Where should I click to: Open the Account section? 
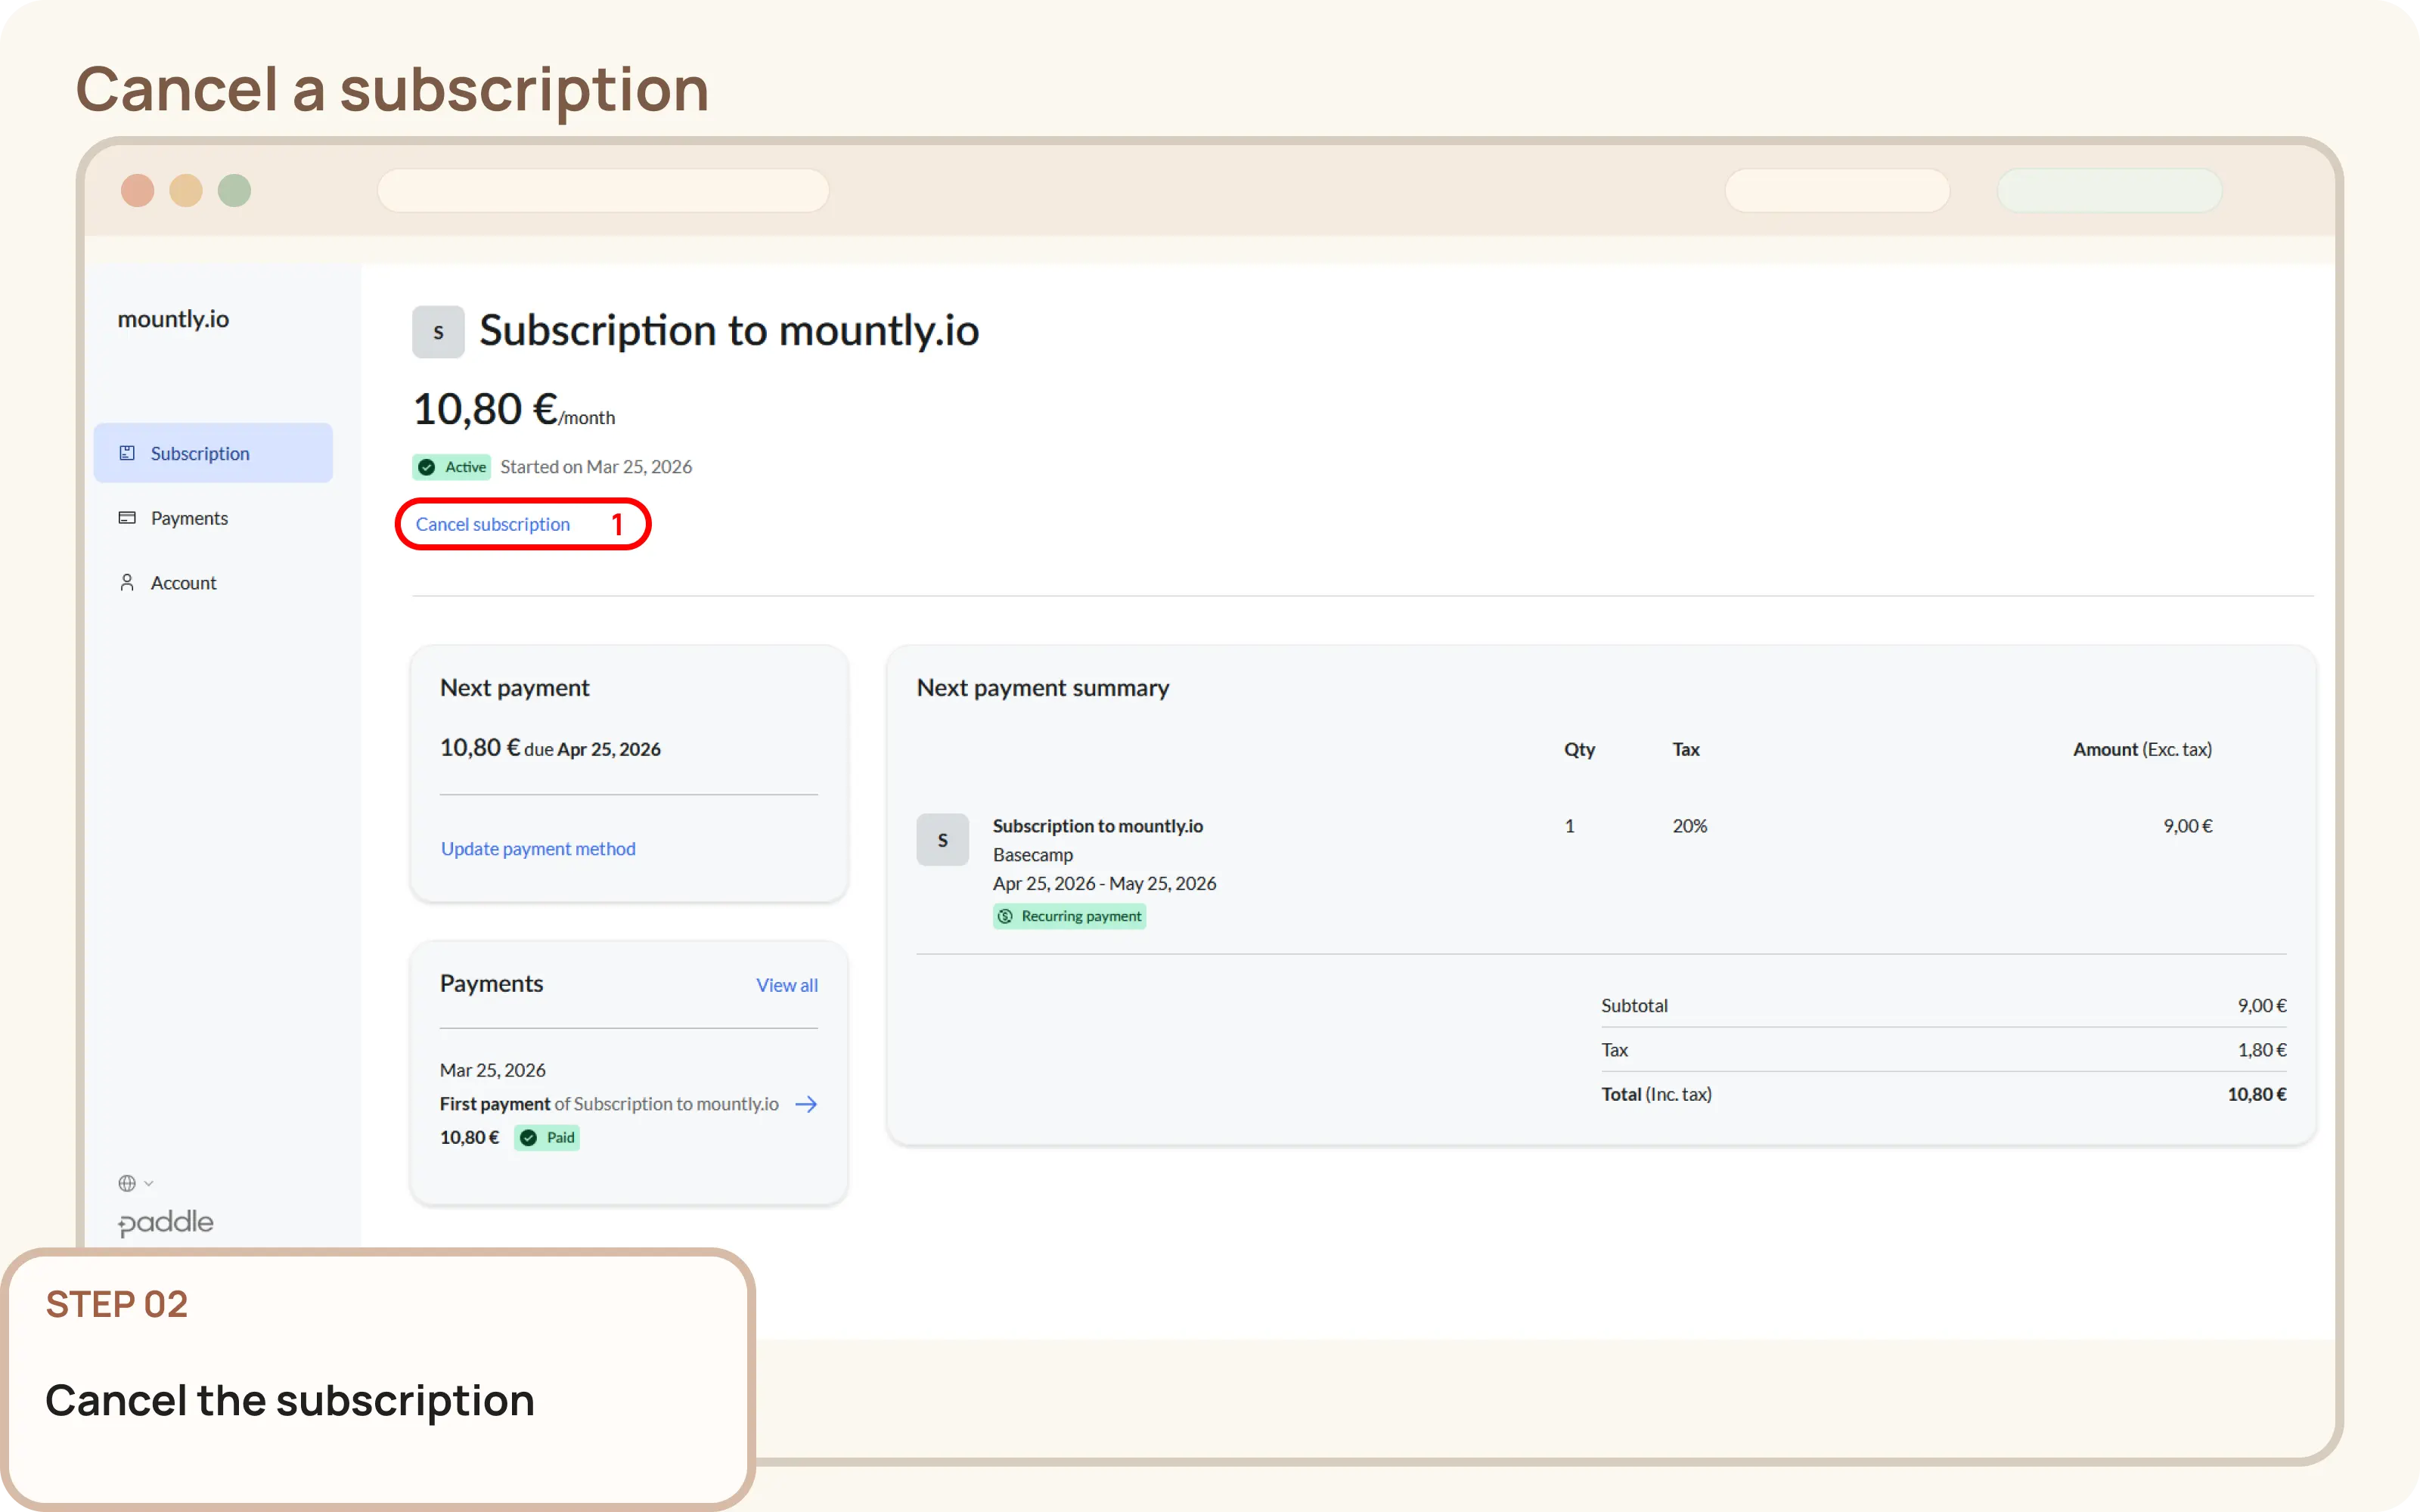183,582
